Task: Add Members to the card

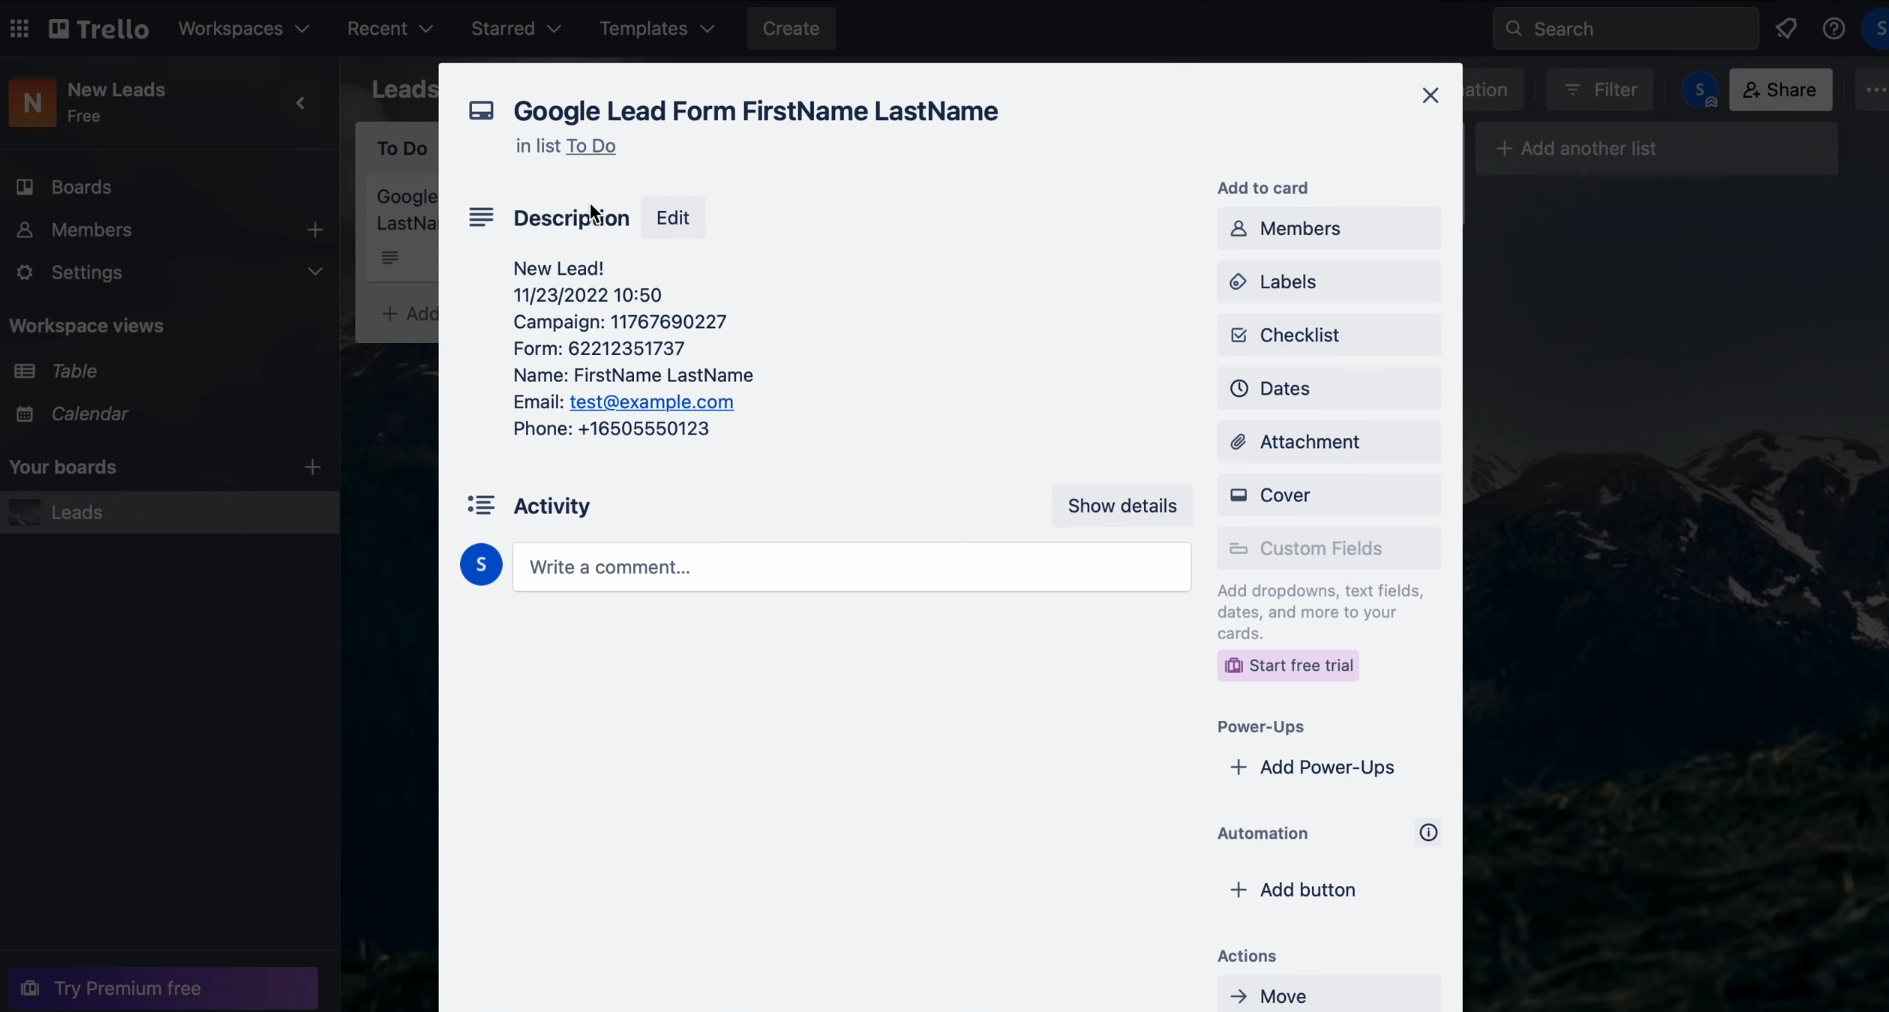Action: tap(1329, 229)
